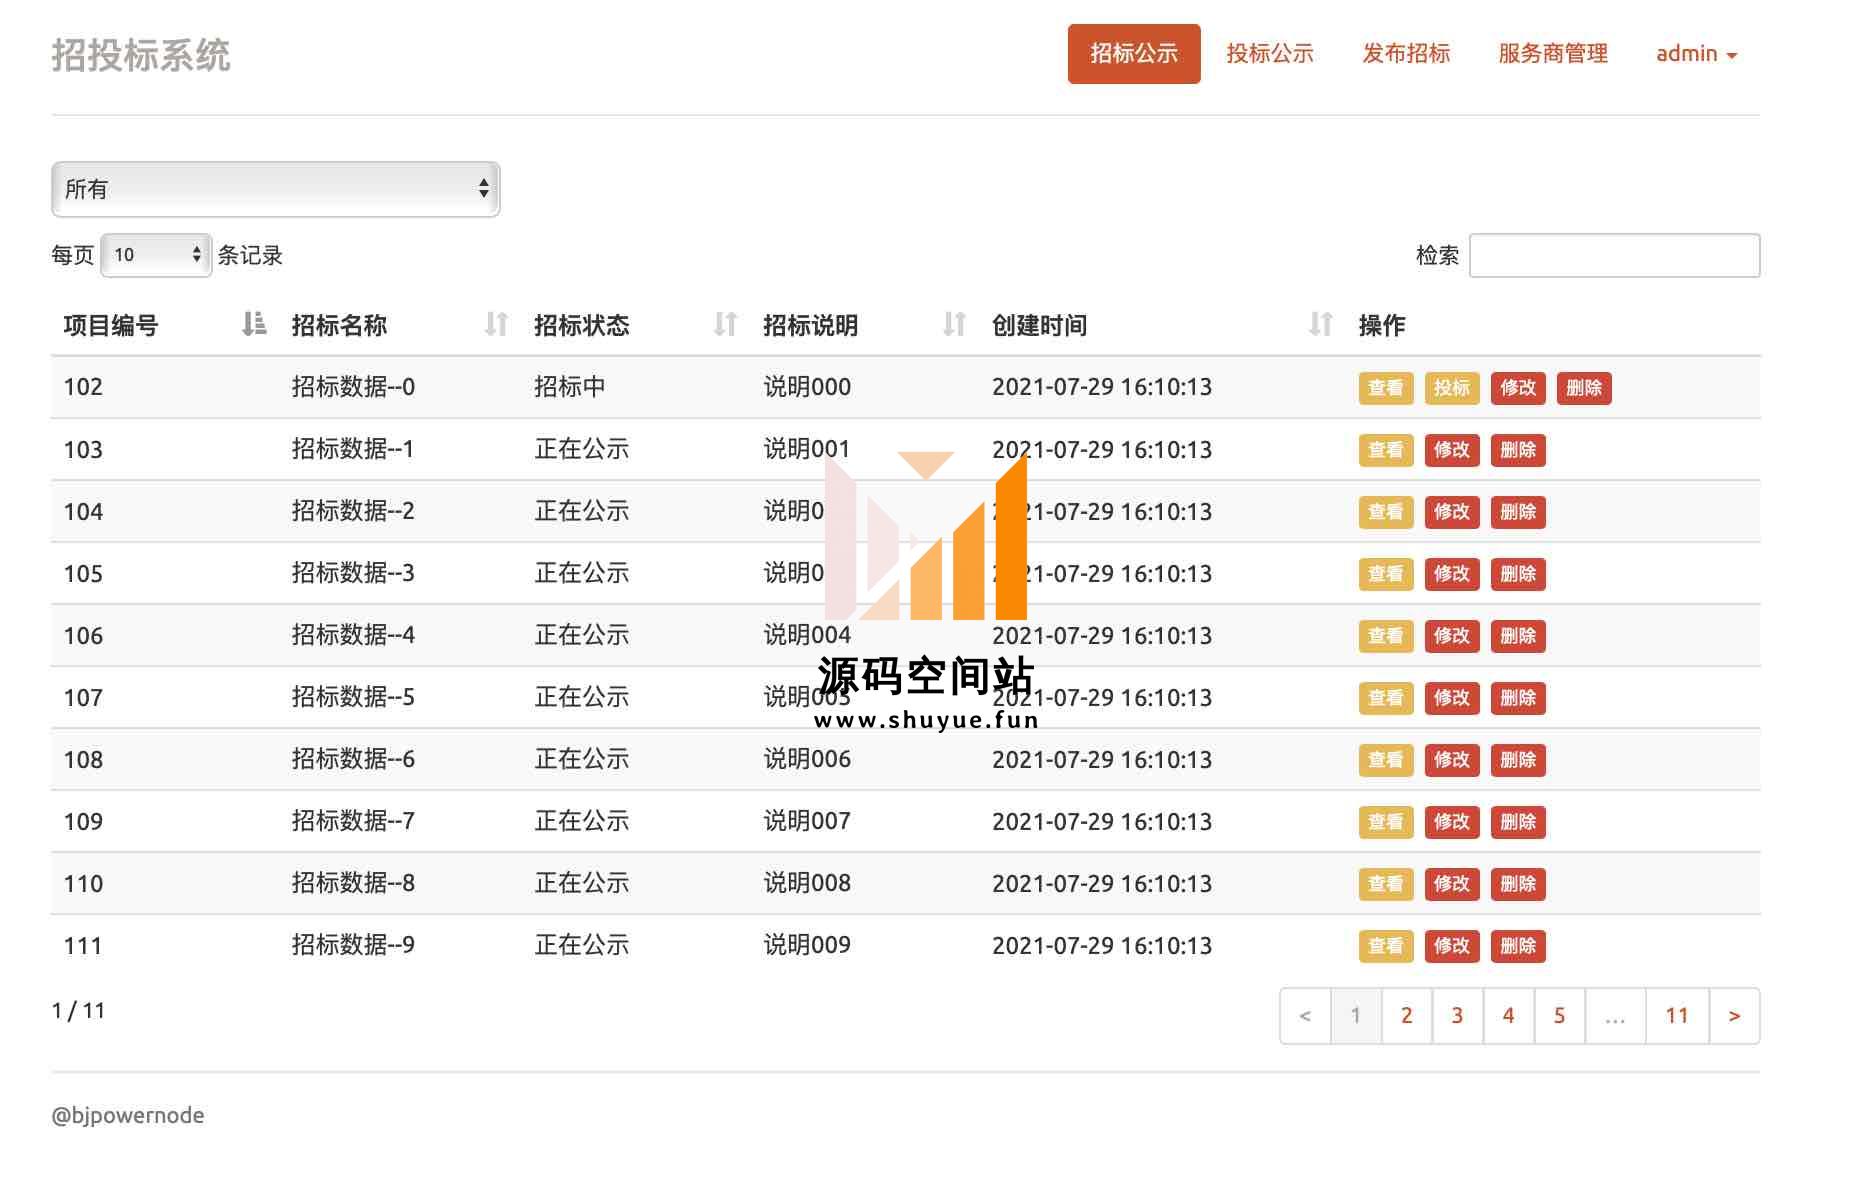Go to next page with > button
Viewport: 1852px width, 1186px height.
(x=1735, y=1016)
